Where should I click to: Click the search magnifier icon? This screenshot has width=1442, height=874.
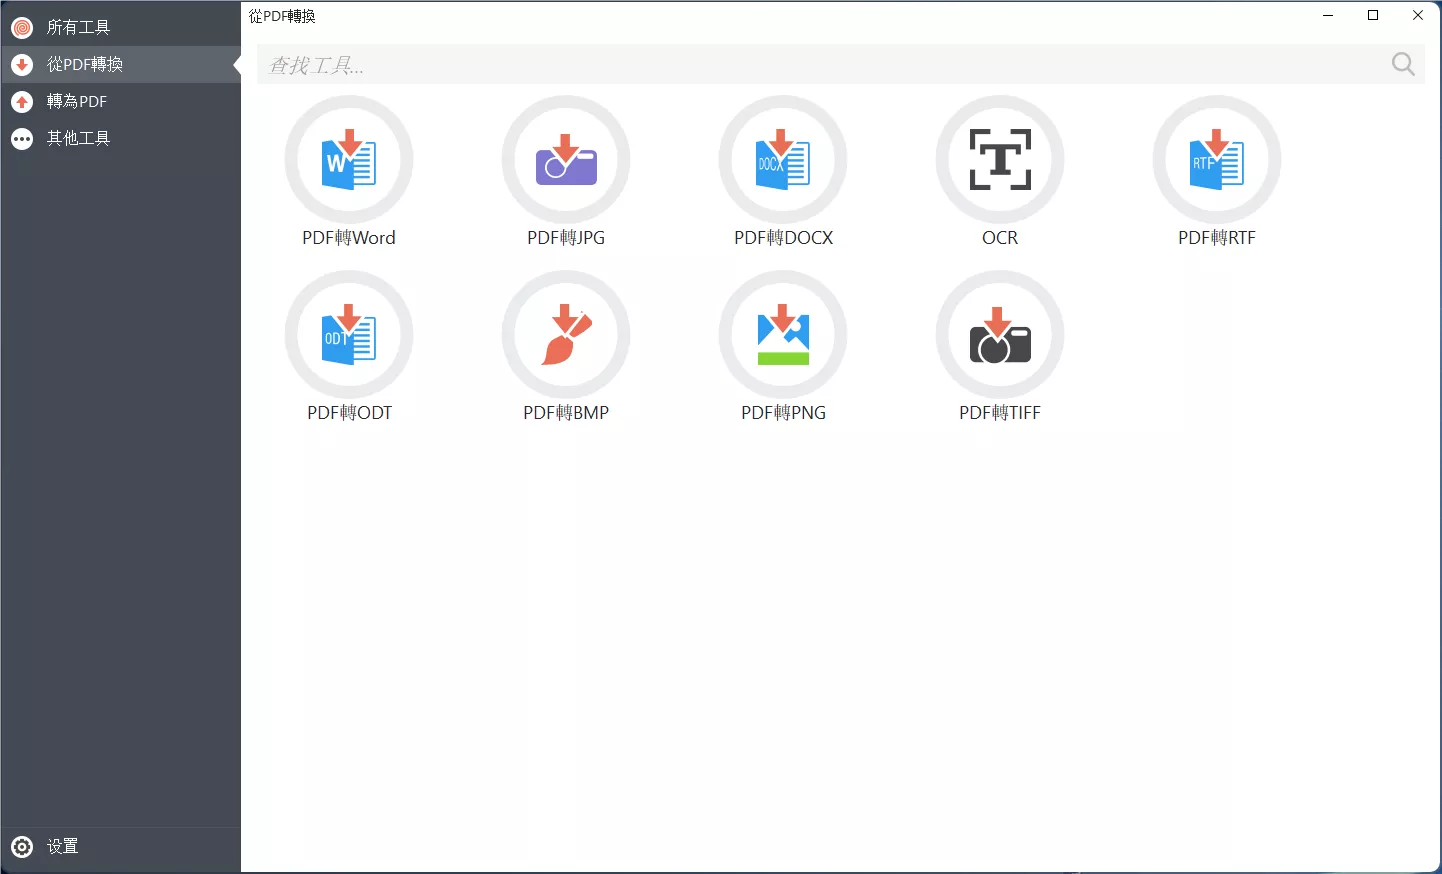(x=1404, y=64)
